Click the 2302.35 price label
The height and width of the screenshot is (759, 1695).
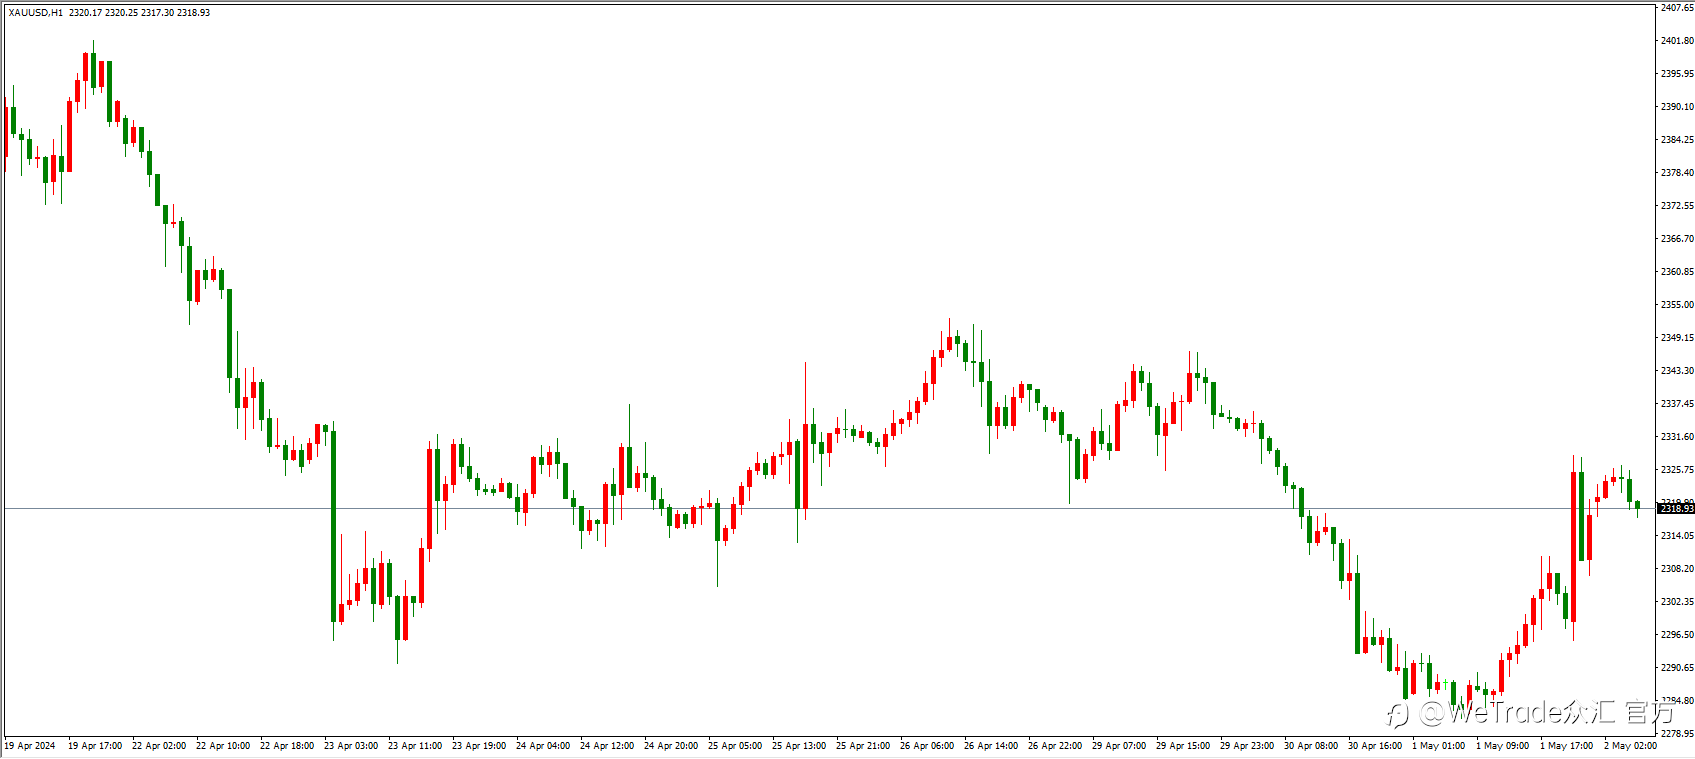(1677, 602)
